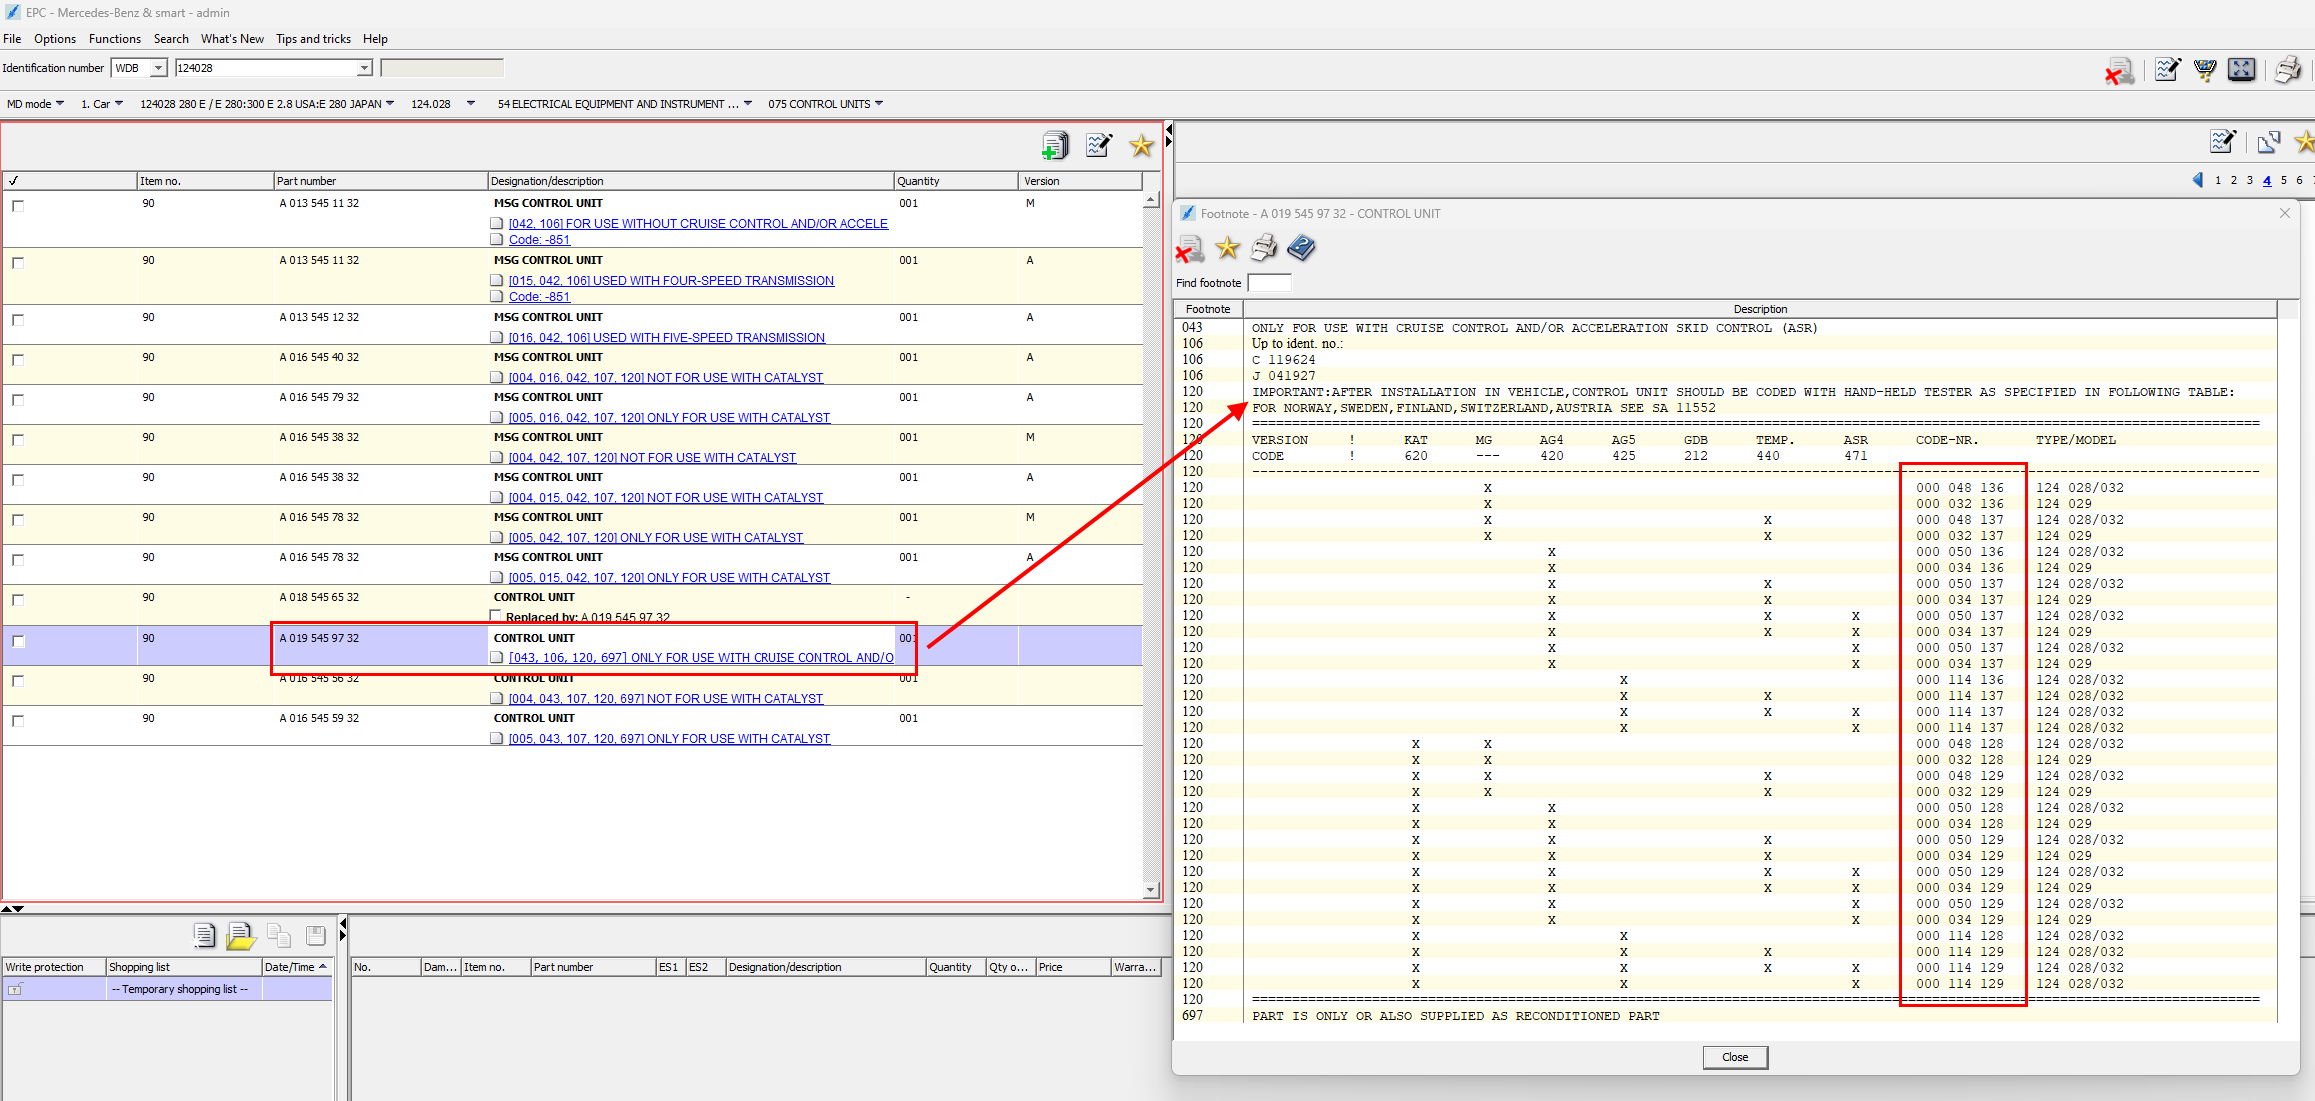Select checkbox for part A 016 545 59 32
2315x1101 pixels.
click(18, 721)
